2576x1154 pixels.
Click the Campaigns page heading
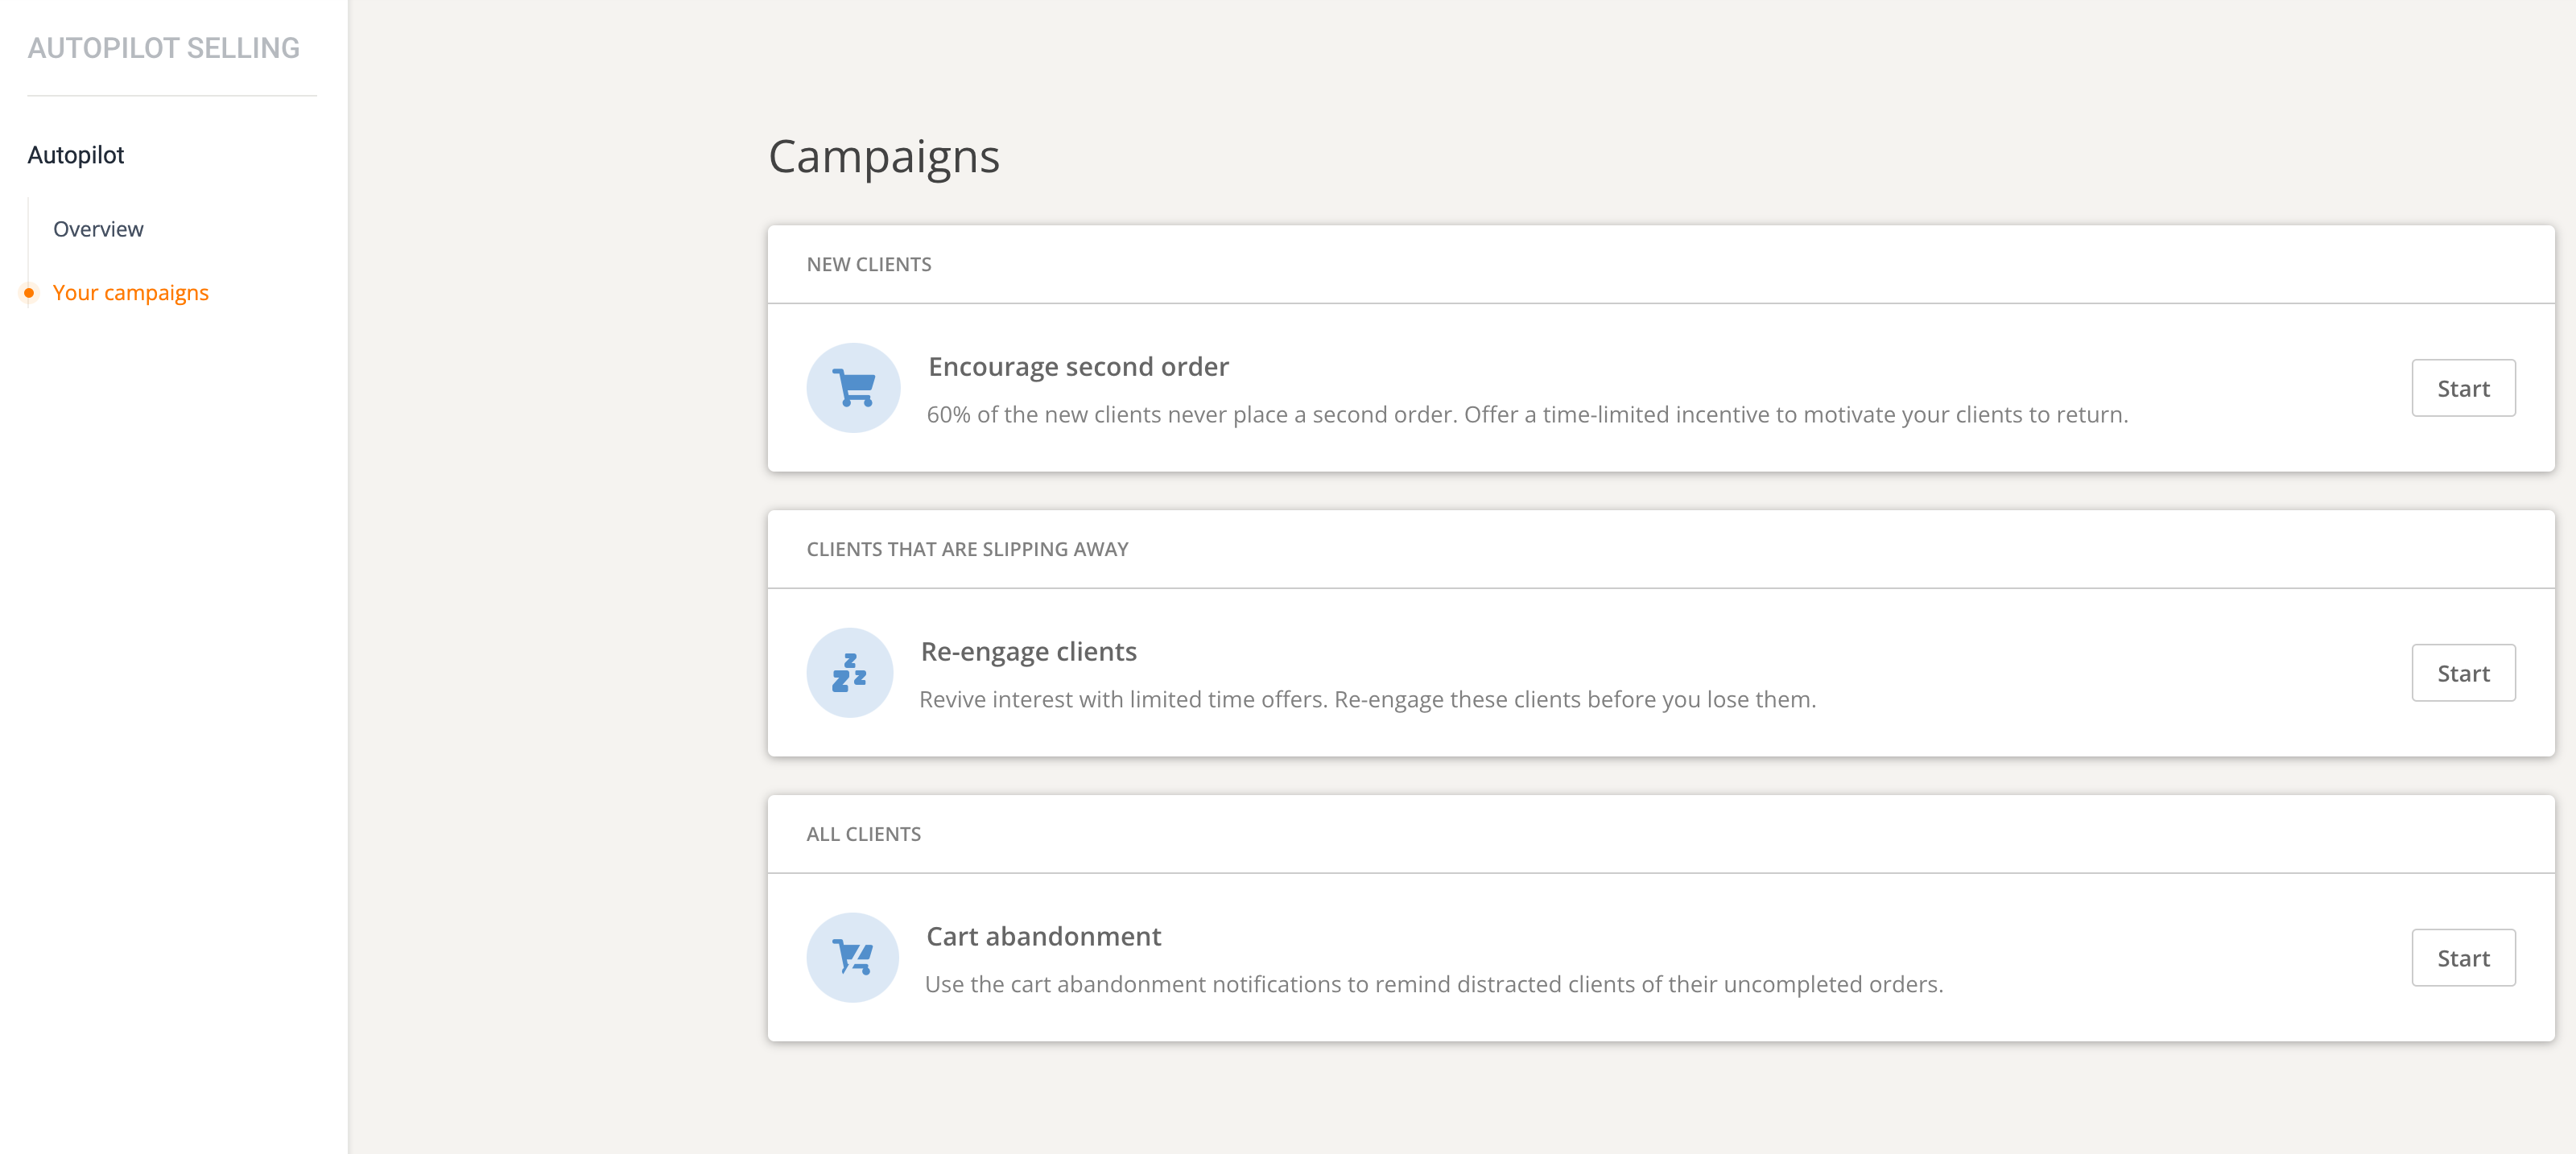point(884,157)
